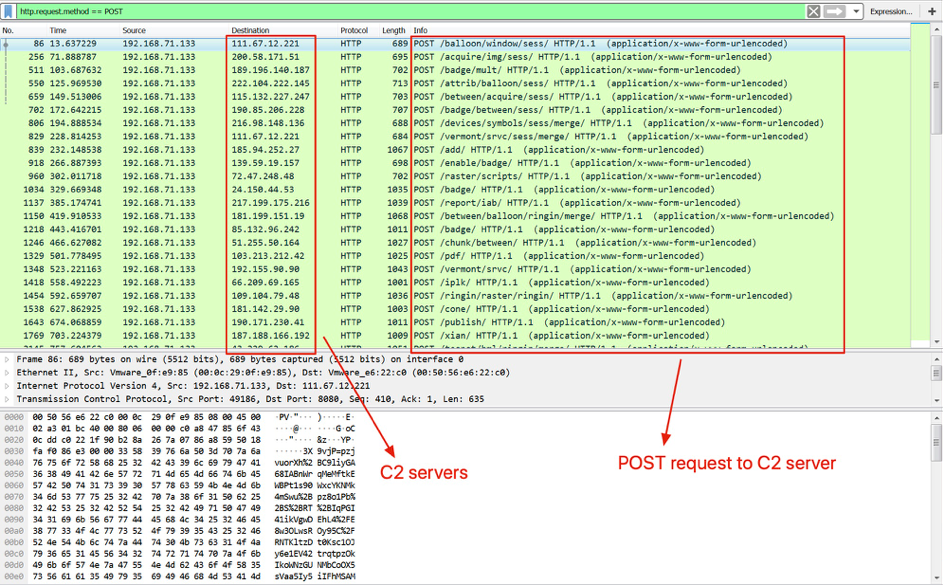Sort by the Length column header
The width and height of the screenshot is (943, 585).
pos(394,30)
